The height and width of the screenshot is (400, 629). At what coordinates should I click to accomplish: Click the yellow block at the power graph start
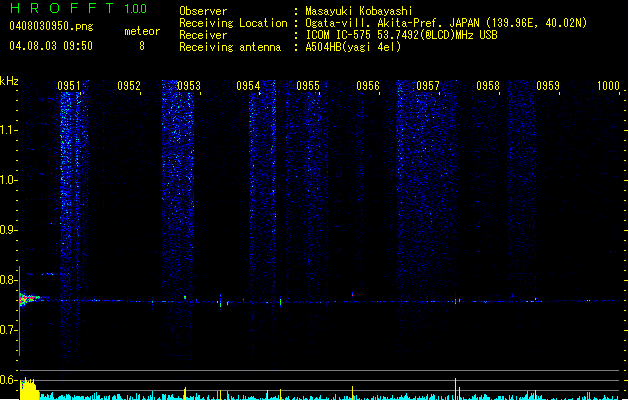point(29,390)
